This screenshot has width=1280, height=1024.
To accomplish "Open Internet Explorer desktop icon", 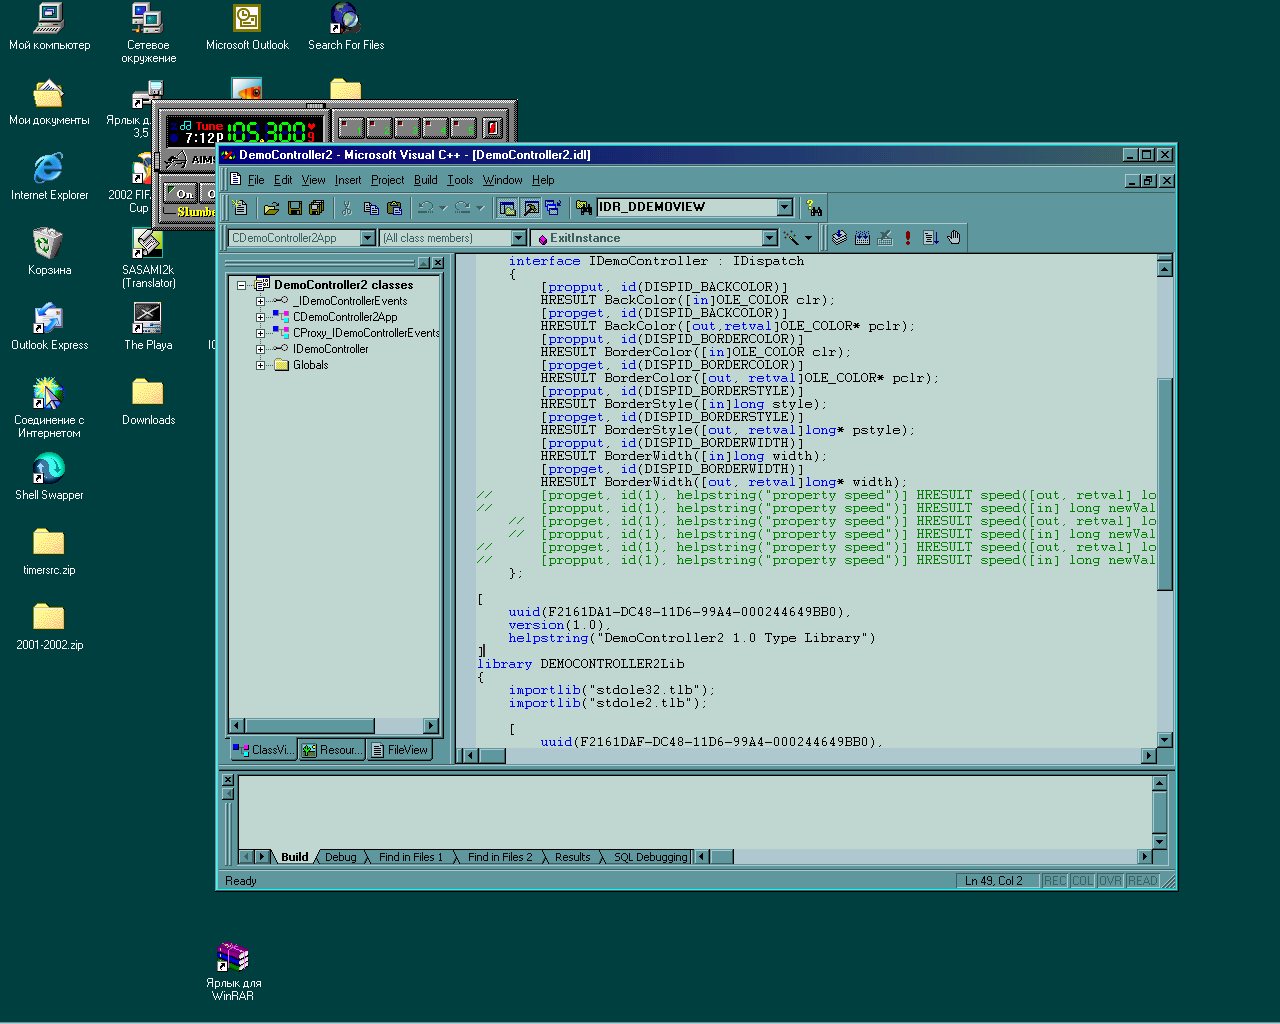I will tap(49, 177).
